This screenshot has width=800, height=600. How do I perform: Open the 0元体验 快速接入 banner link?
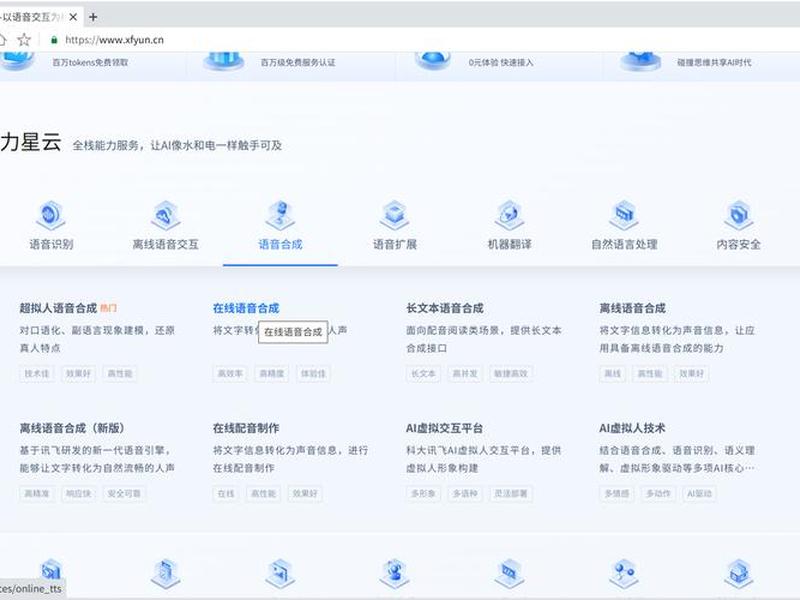click(x=501, y=62)
